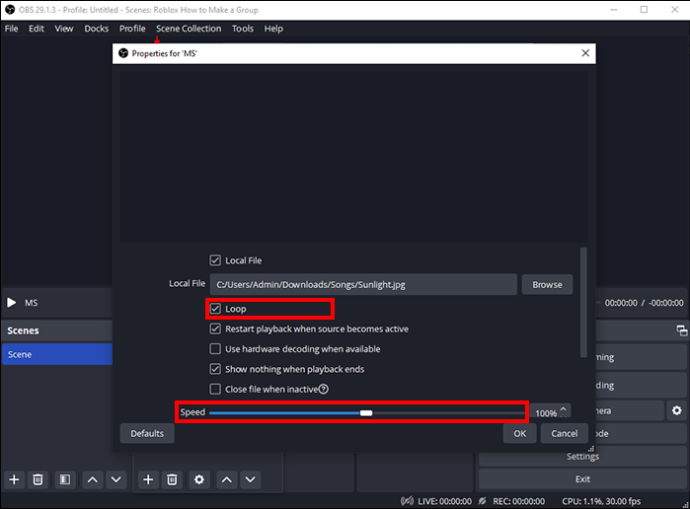Confirm properties with OK button
Viewport: 690px width, 509px height.
pos(520,433)
